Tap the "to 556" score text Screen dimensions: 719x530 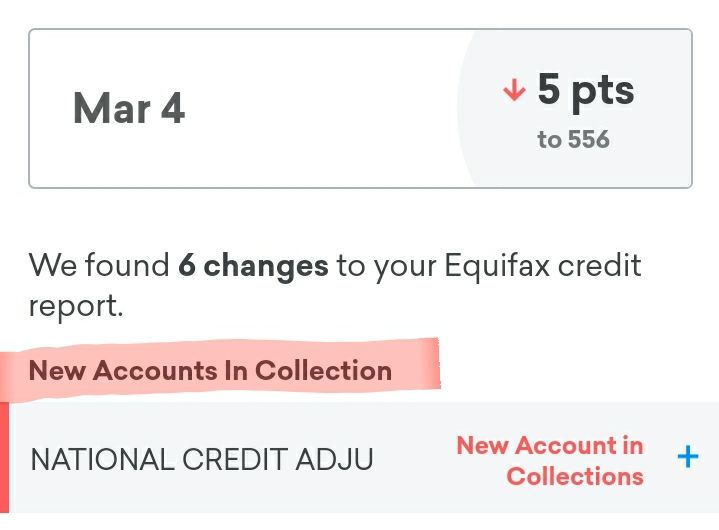coord(573,140)
